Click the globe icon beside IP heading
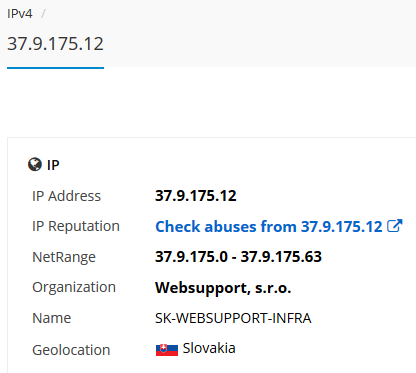This screenshot has width=416, height=373. pos(35,164)
